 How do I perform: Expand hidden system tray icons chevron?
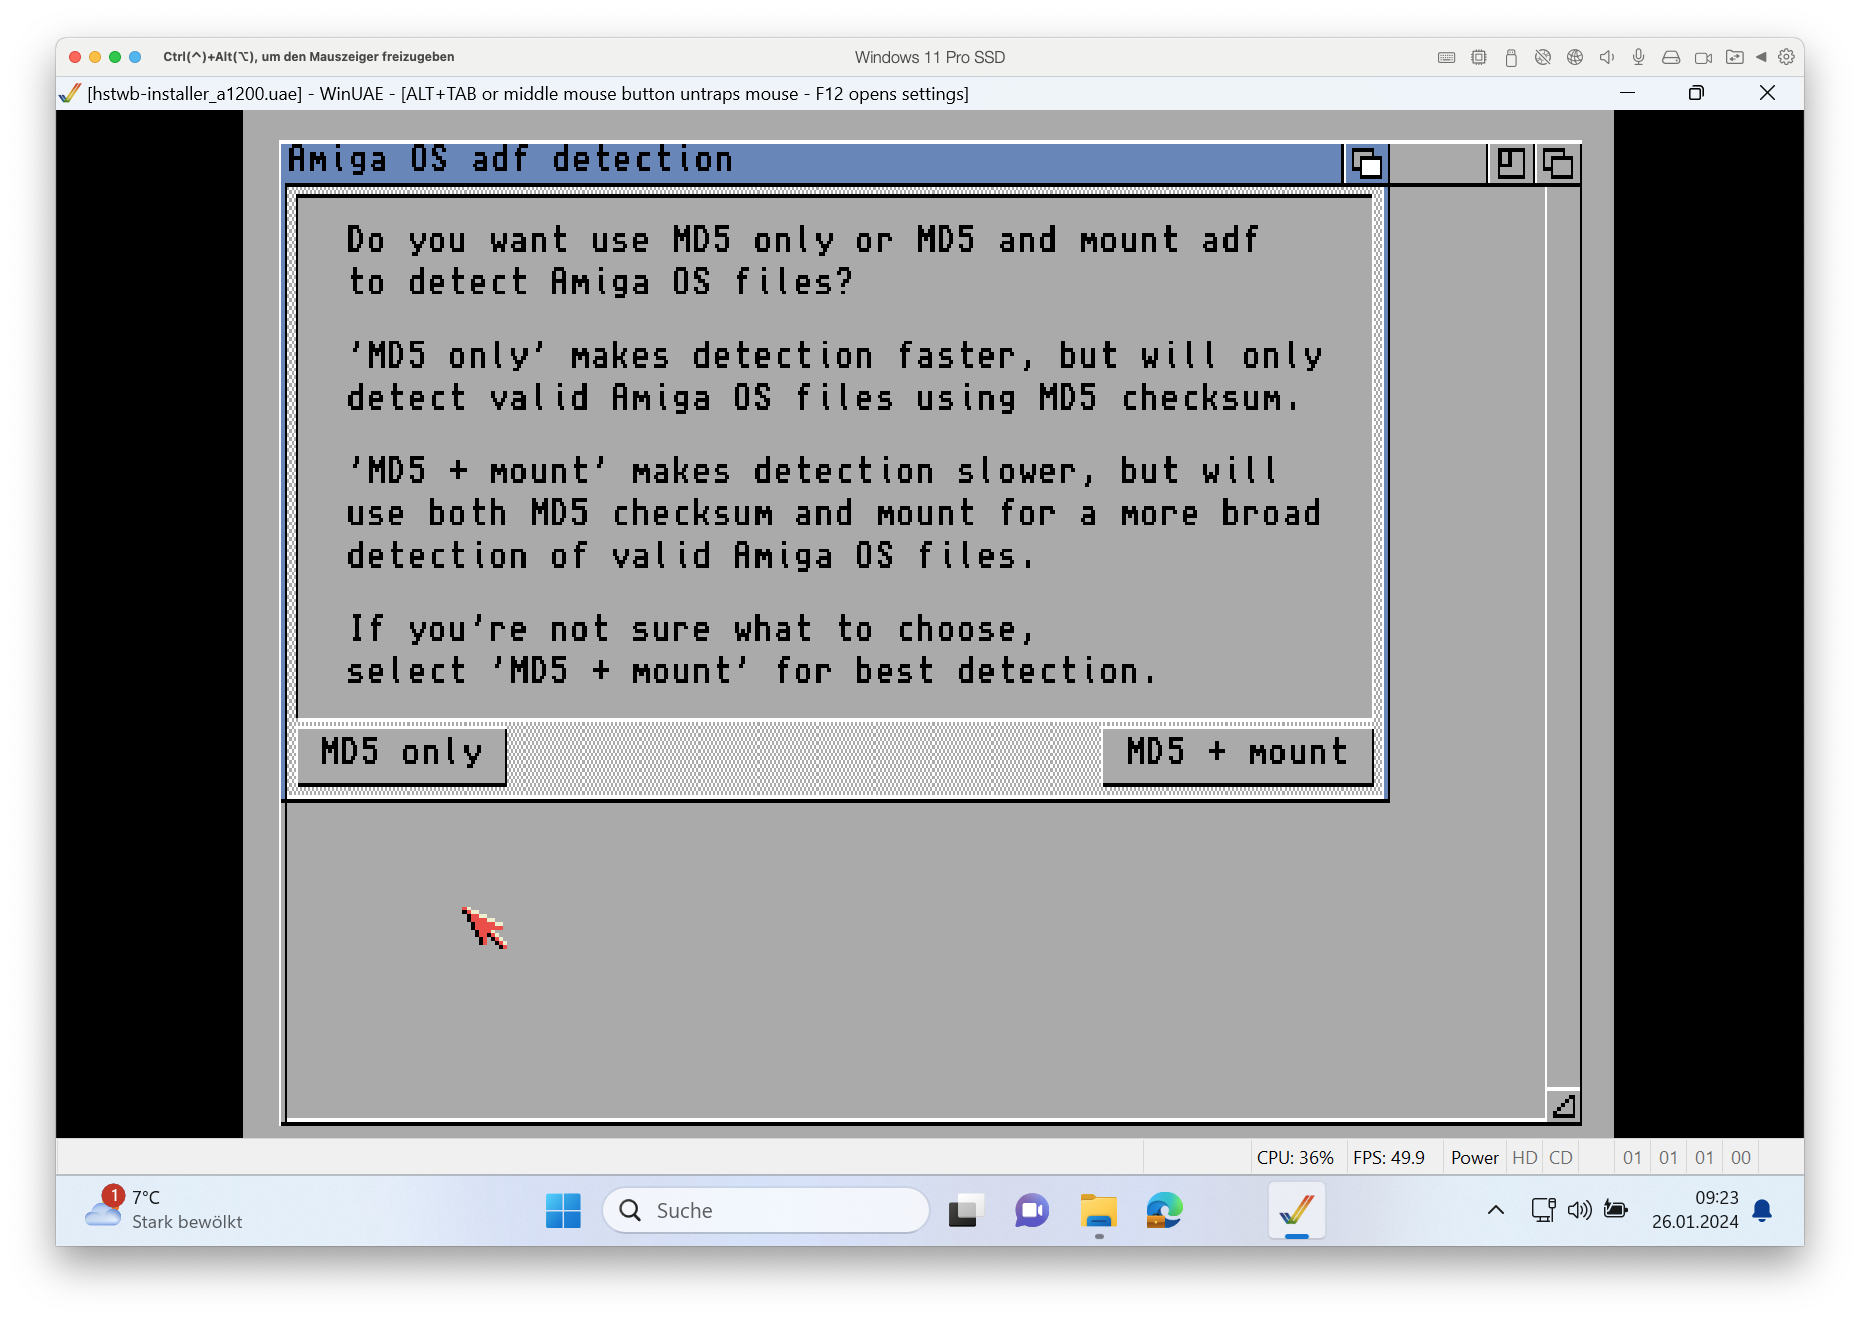point(1496,1210)
